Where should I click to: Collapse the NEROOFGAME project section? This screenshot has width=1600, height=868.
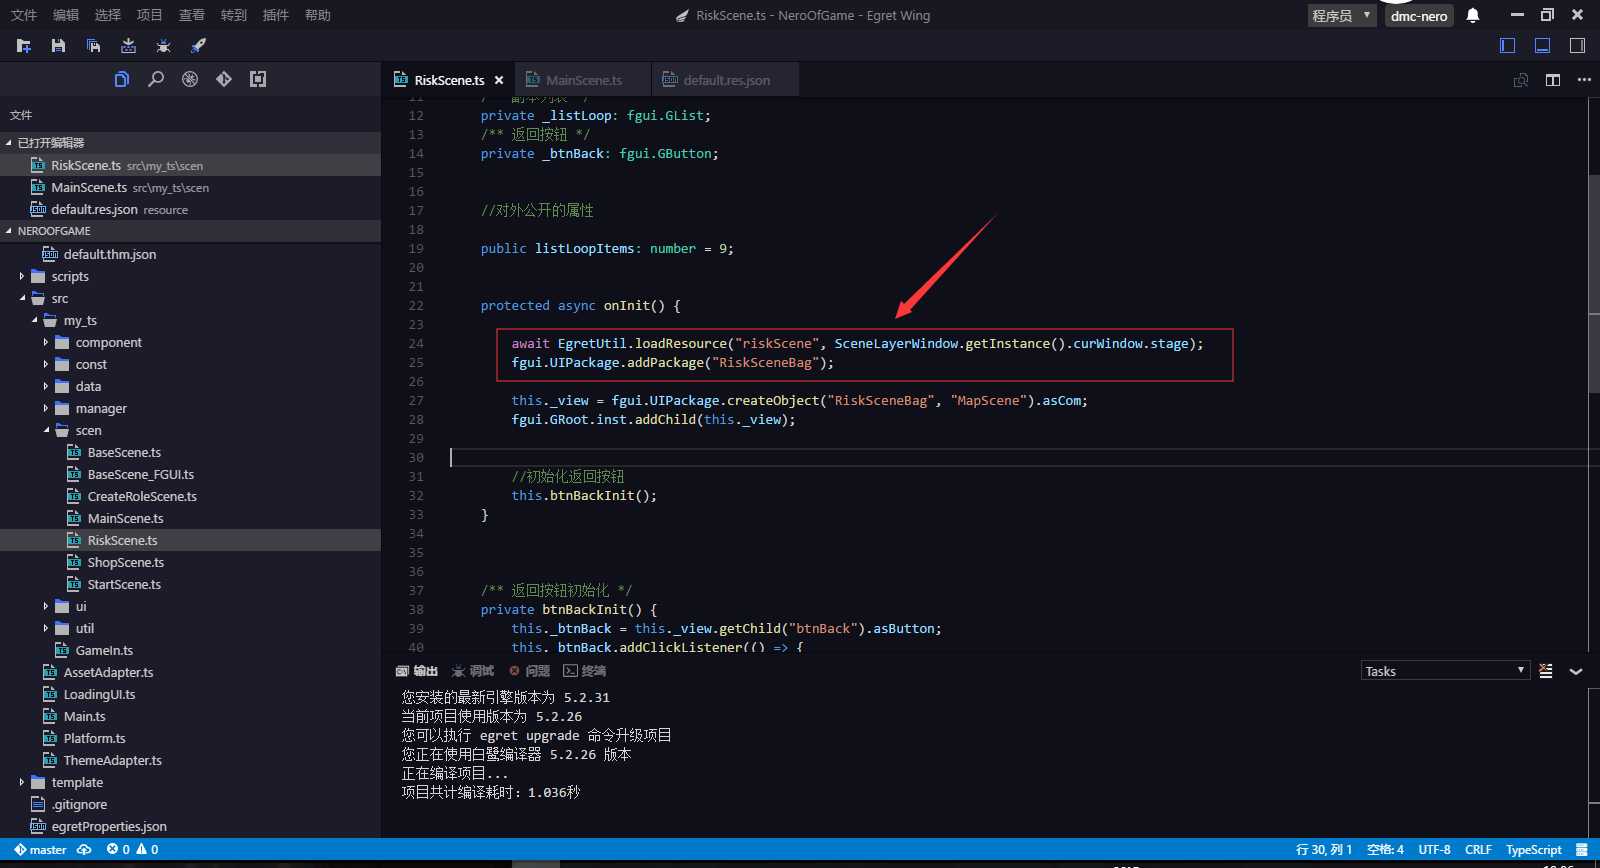pyautogui.click(x=190, y=231)
